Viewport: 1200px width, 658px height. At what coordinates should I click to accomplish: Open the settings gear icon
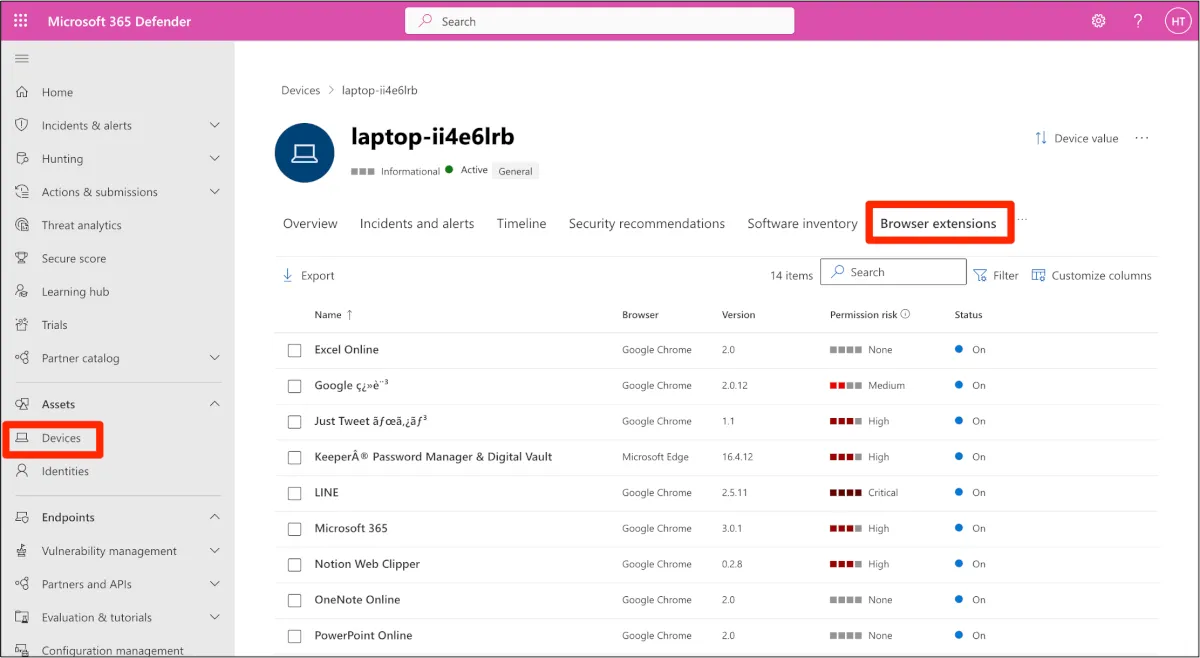[1098, 21]
